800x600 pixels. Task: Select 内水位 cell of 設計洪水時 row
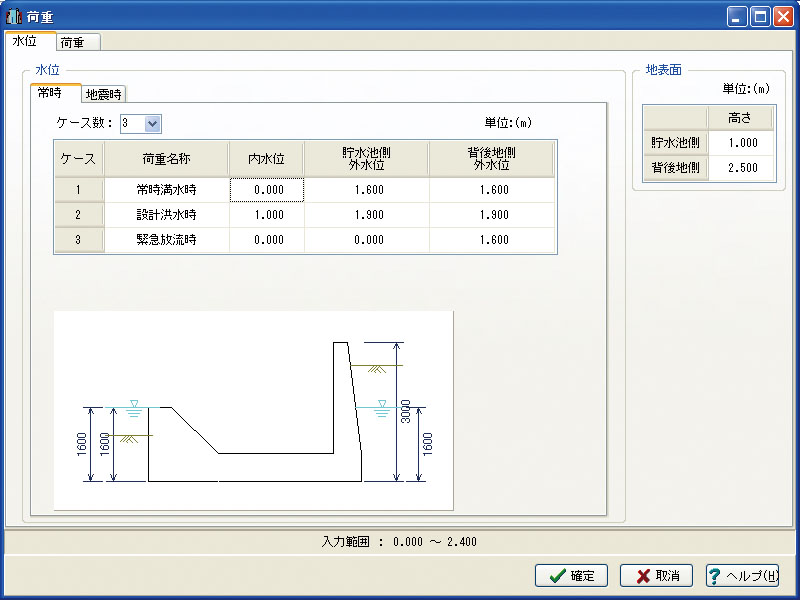point(267,215)
